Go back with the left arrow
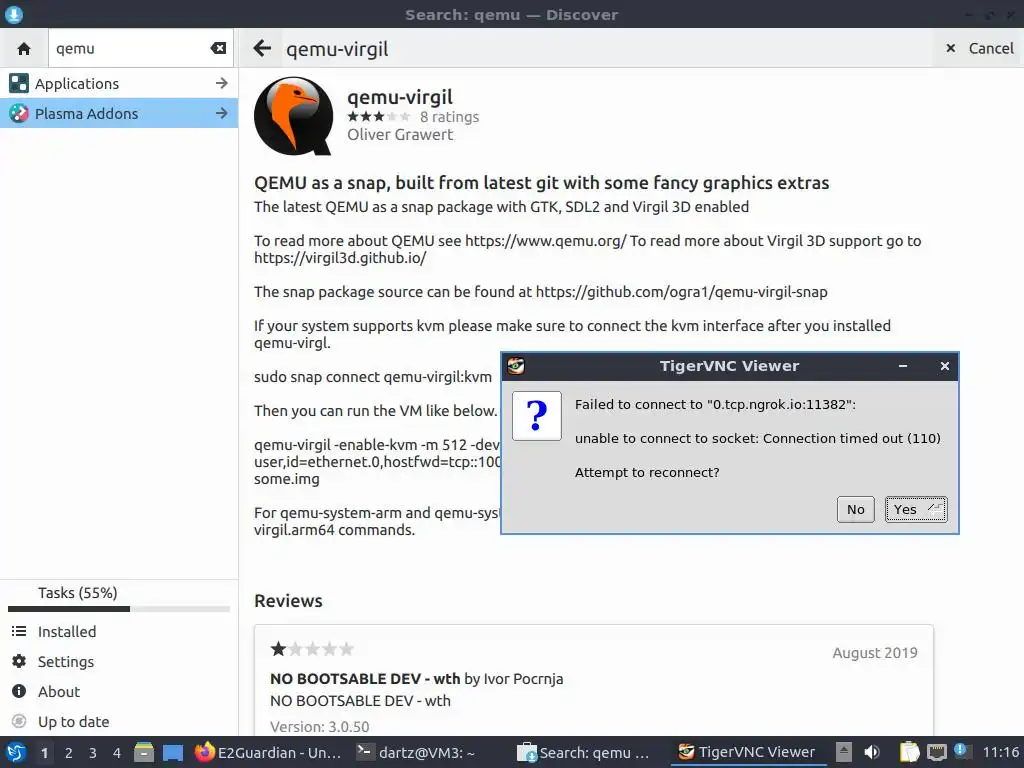The width and height of the screenshot is (1024, 768). pyautogui.click(x=262, y=48)
